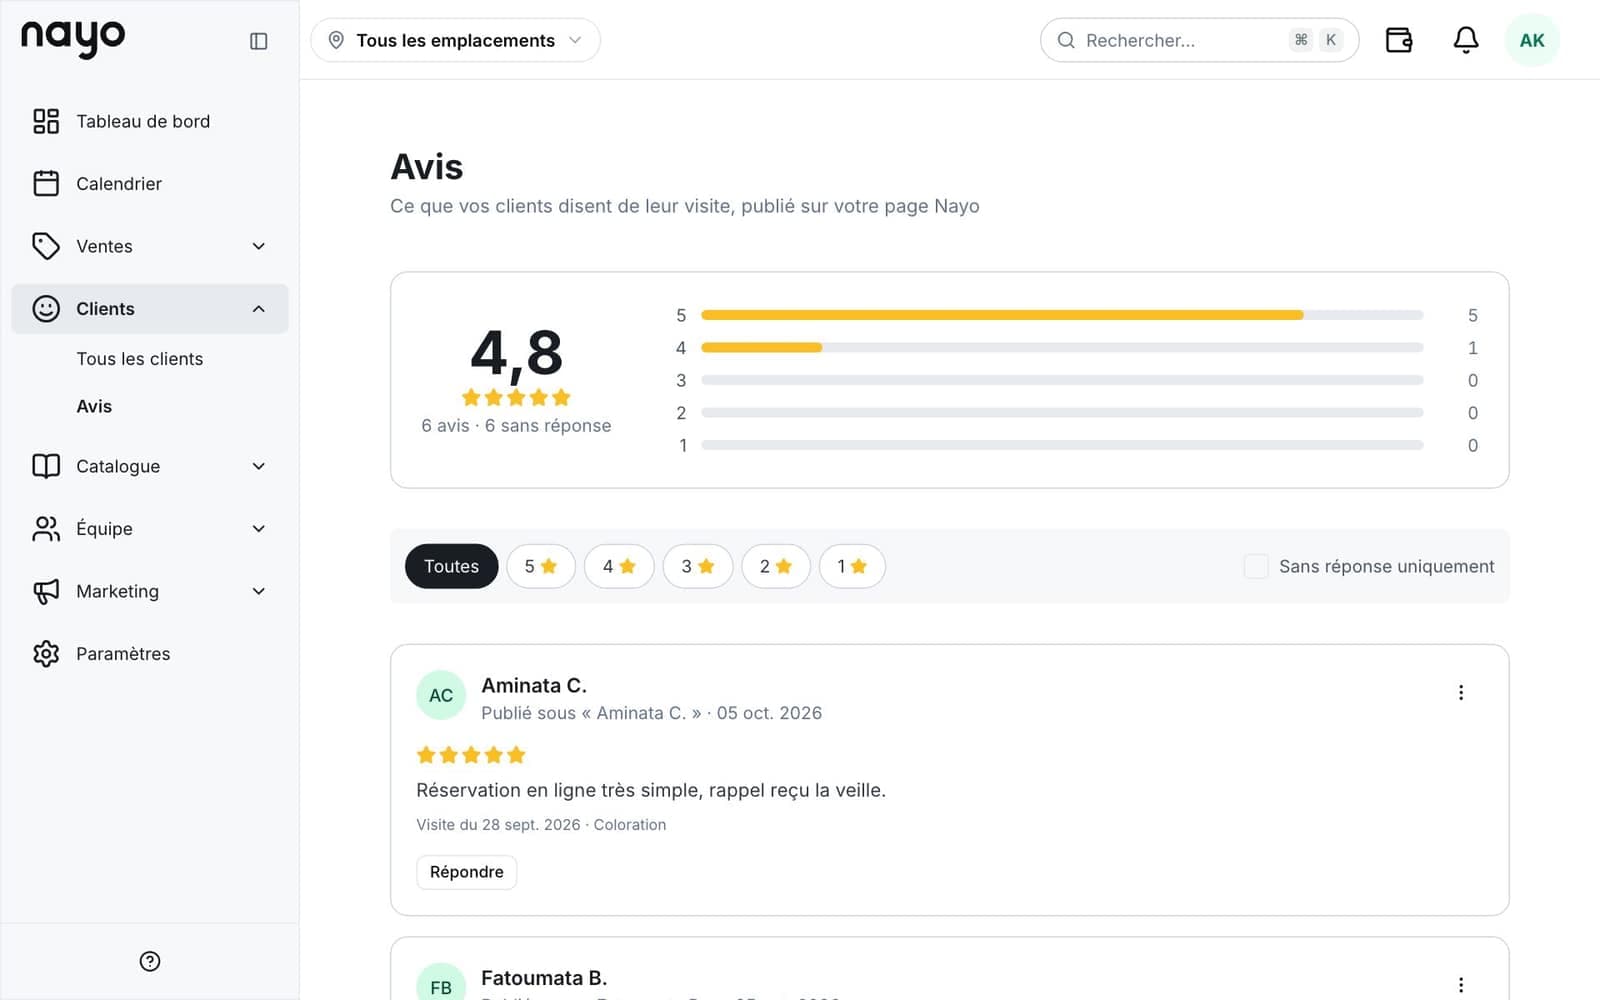
Task: Open Tous les clients submenu item
Action: point(140,358)
